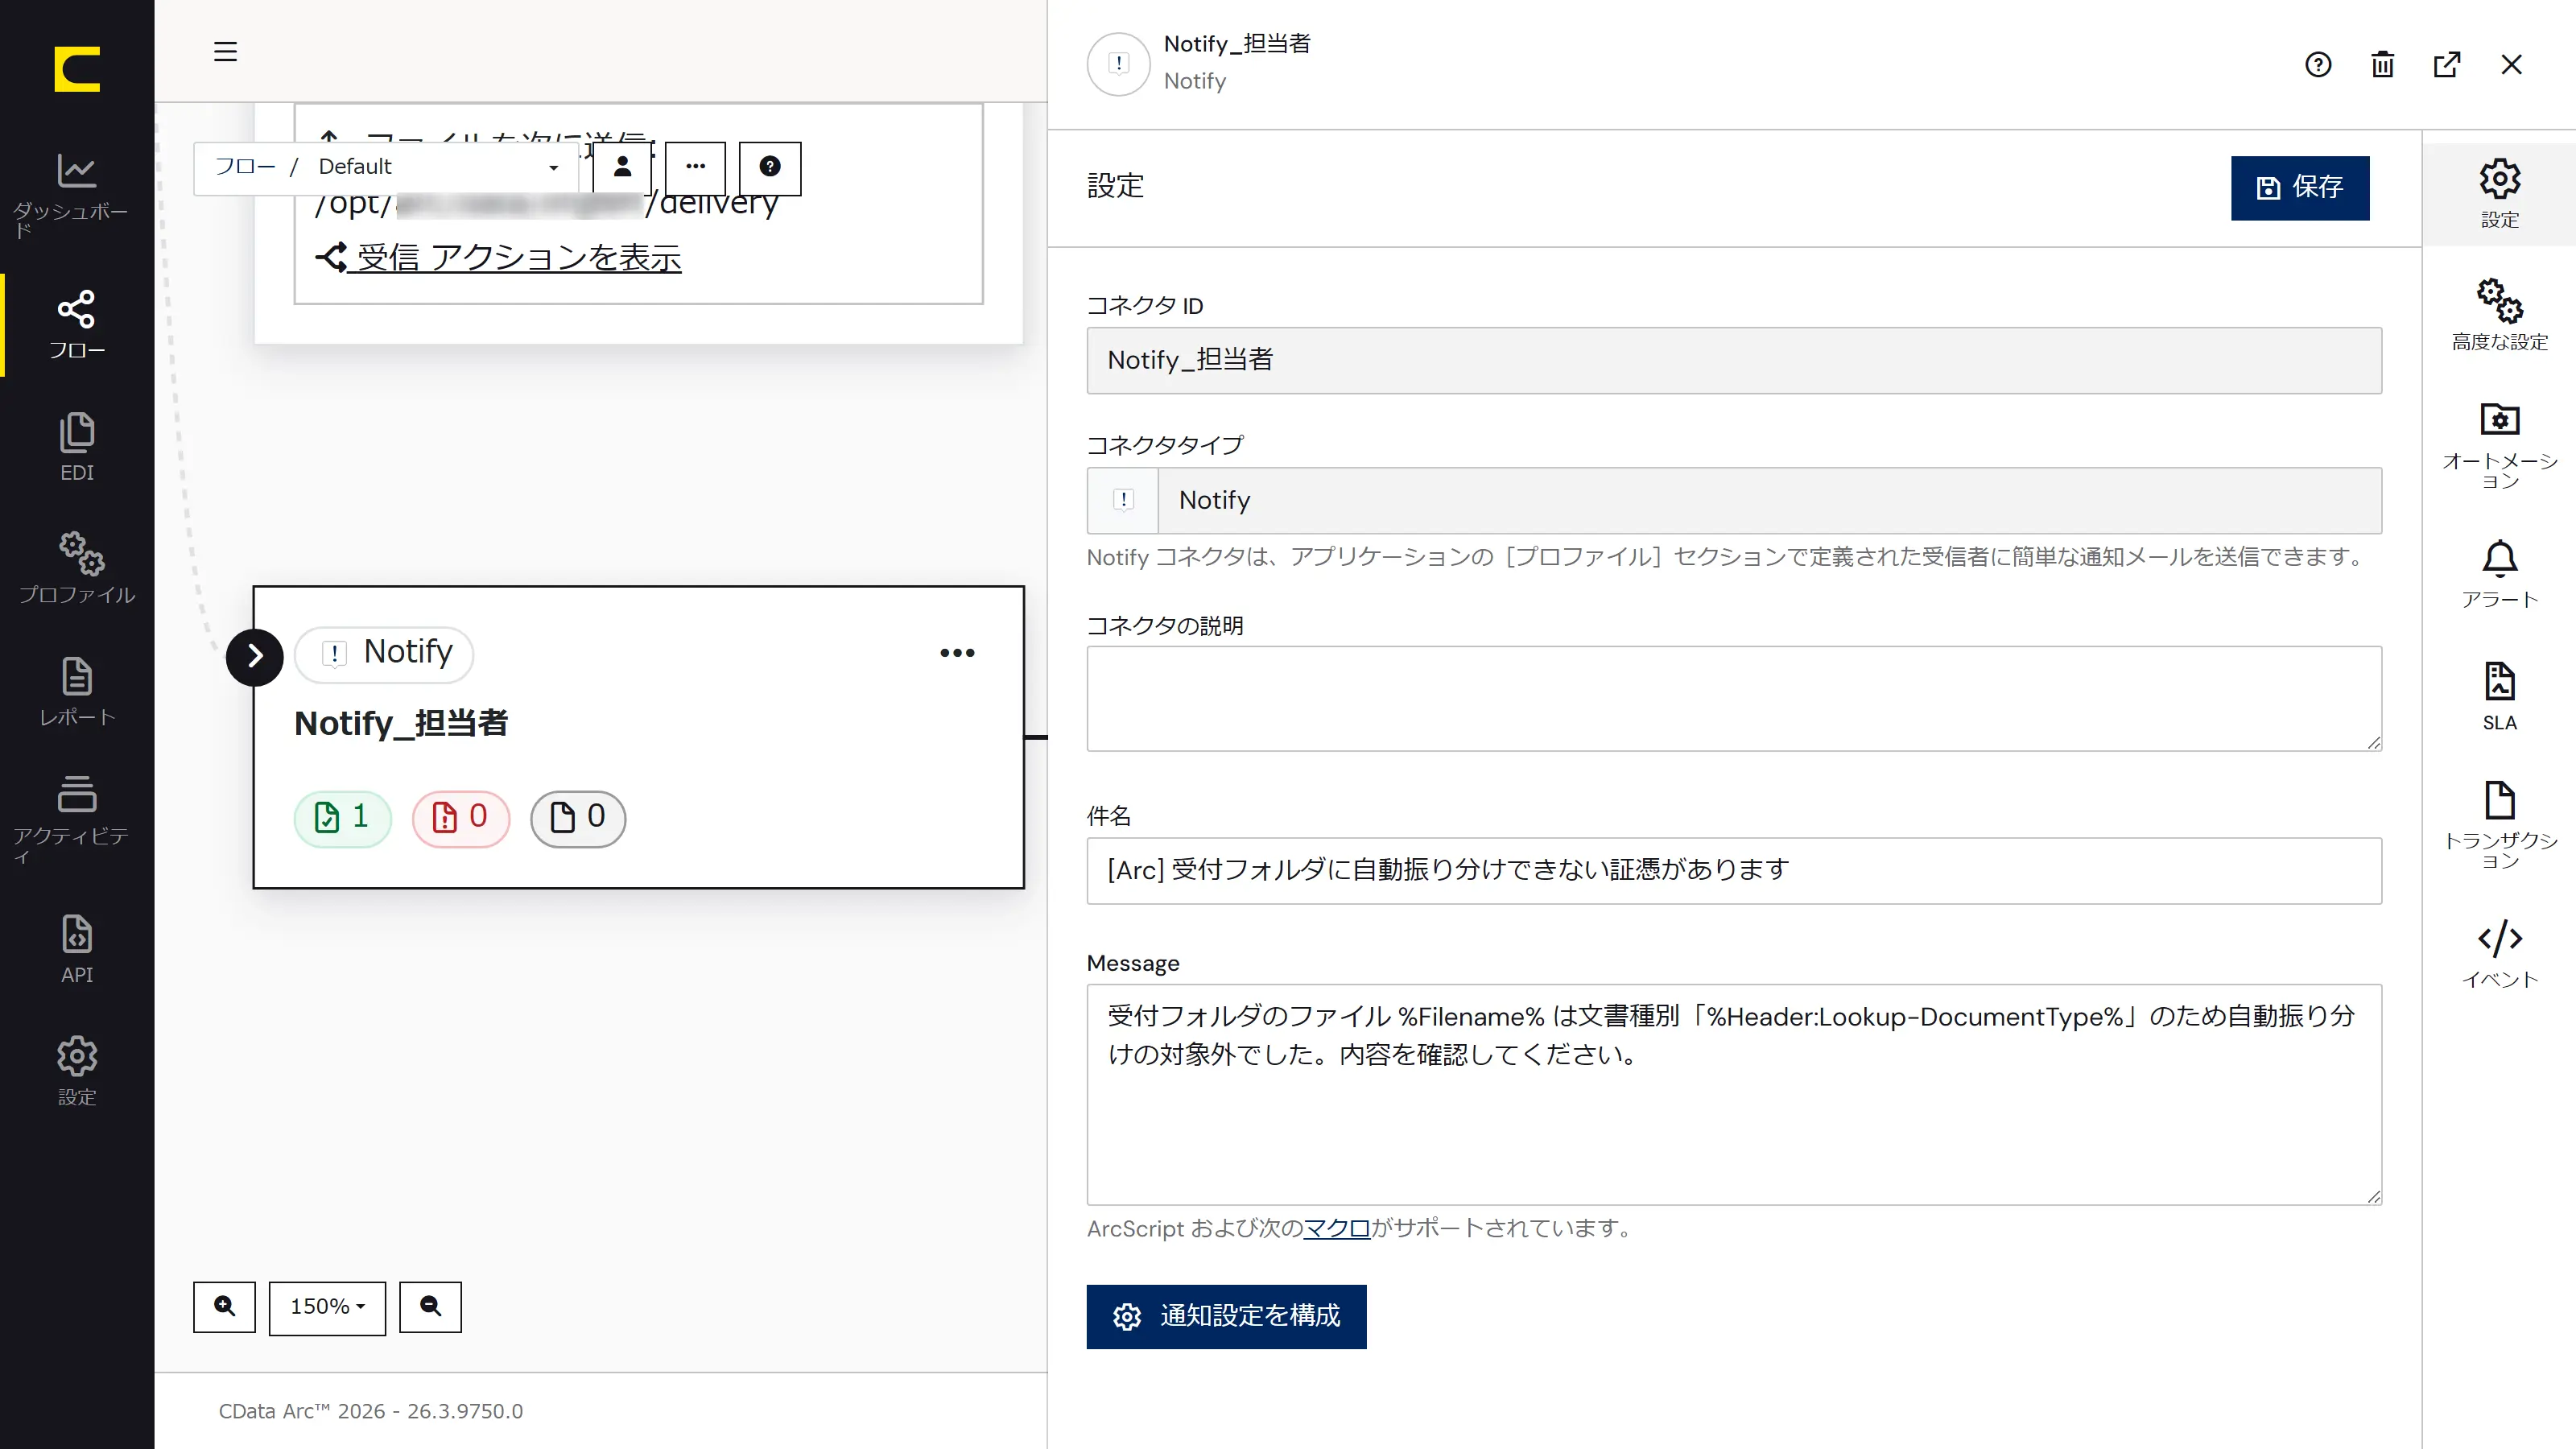Toggle the hamburger navigation menu
The height and width of the screenshot is (1449, 2576).
[225, 52]
